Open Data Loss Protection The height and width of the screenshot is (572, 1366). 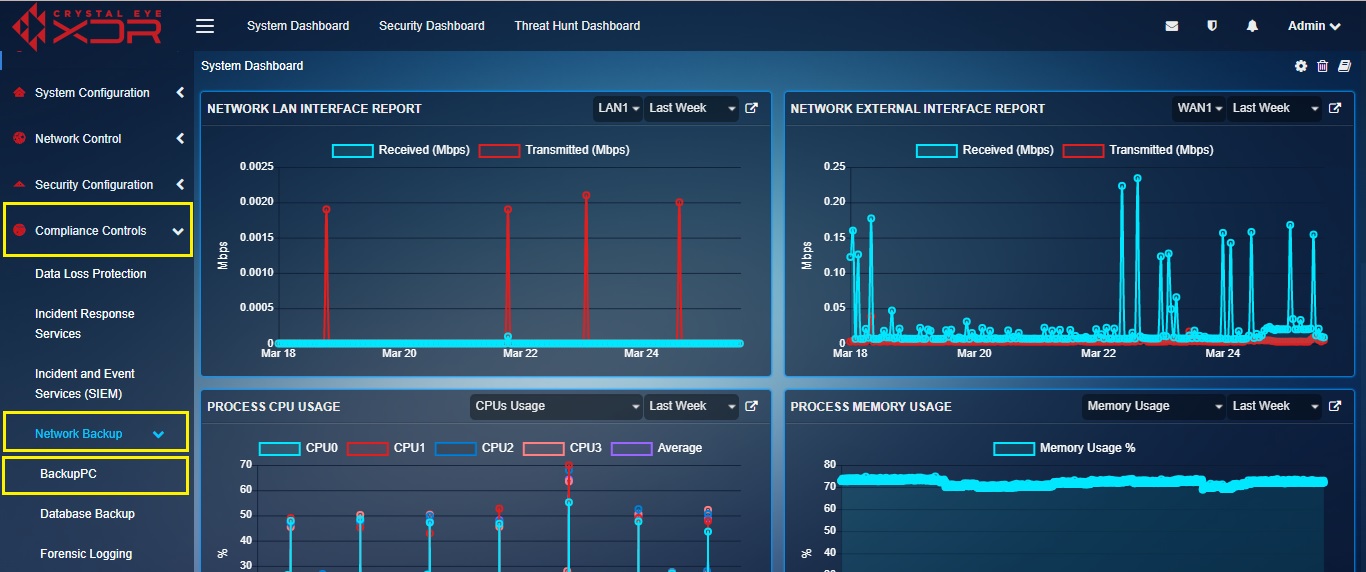click(x=91, y=274)
